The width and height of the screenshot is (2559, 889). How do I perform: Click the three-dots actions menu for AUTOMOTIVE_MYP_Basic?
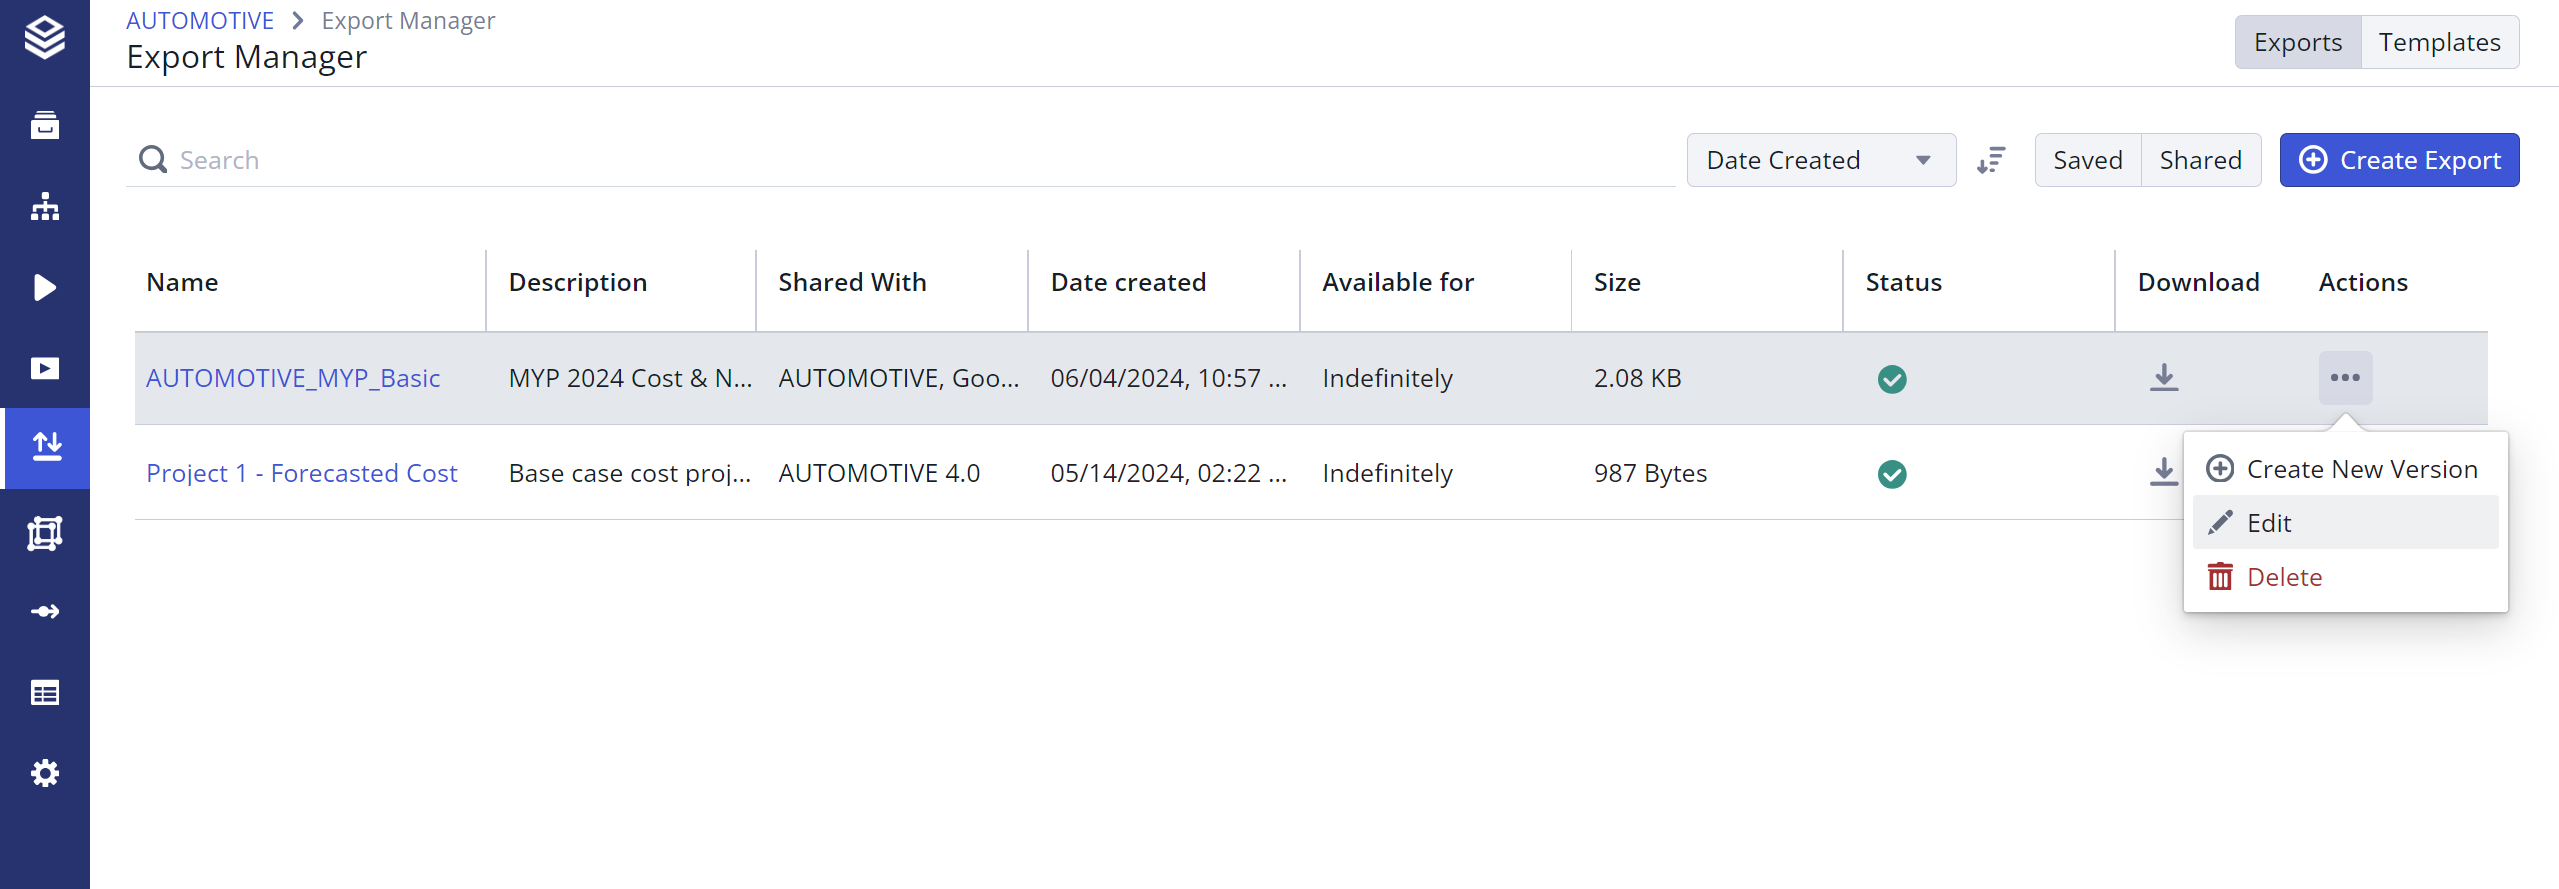pos(2345,378)
